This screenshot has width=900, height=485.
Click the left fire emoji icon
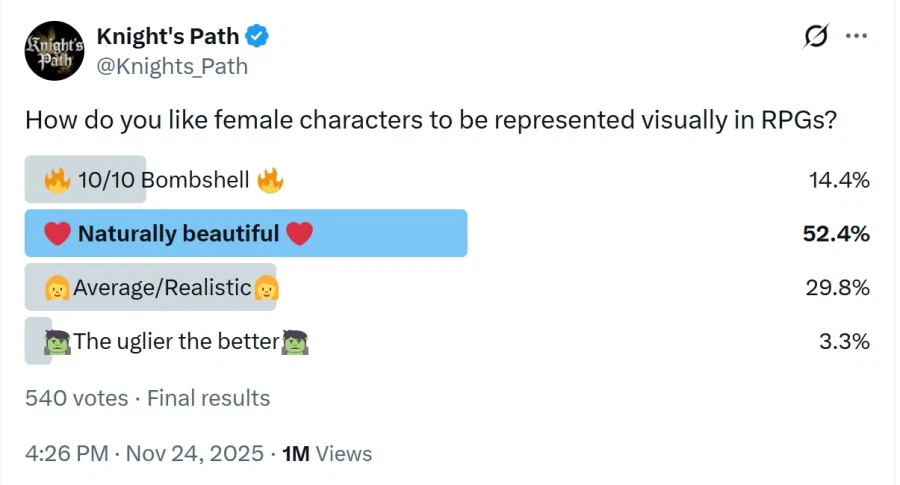tap(58, 181)
